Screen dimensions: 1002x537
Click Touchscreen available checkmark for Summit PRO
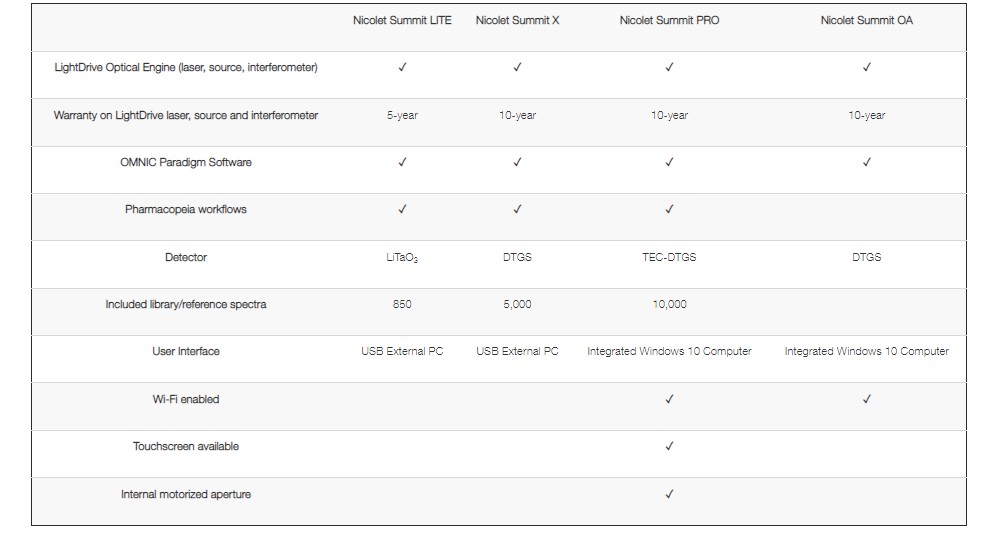669,446
